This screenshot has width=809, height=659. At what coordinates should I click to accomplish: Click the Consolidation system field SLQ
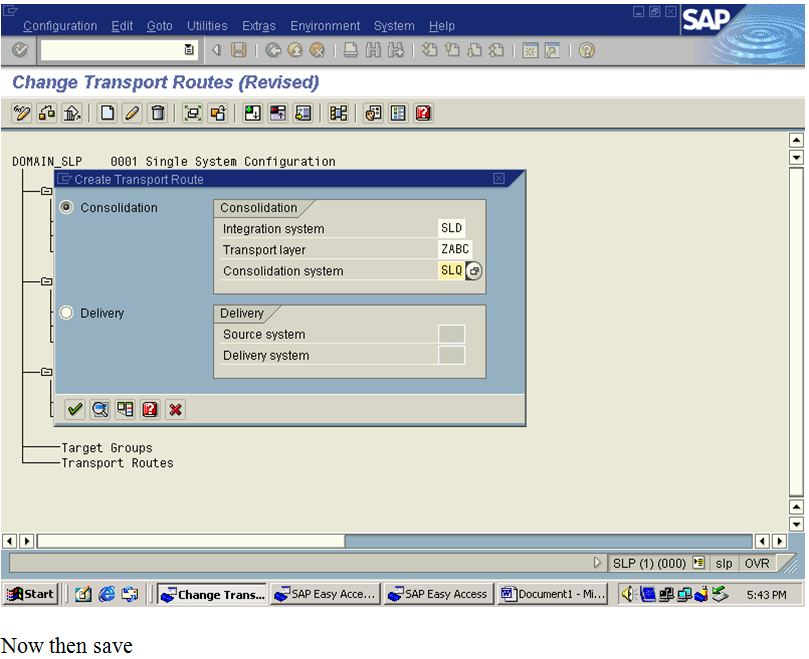451,270
